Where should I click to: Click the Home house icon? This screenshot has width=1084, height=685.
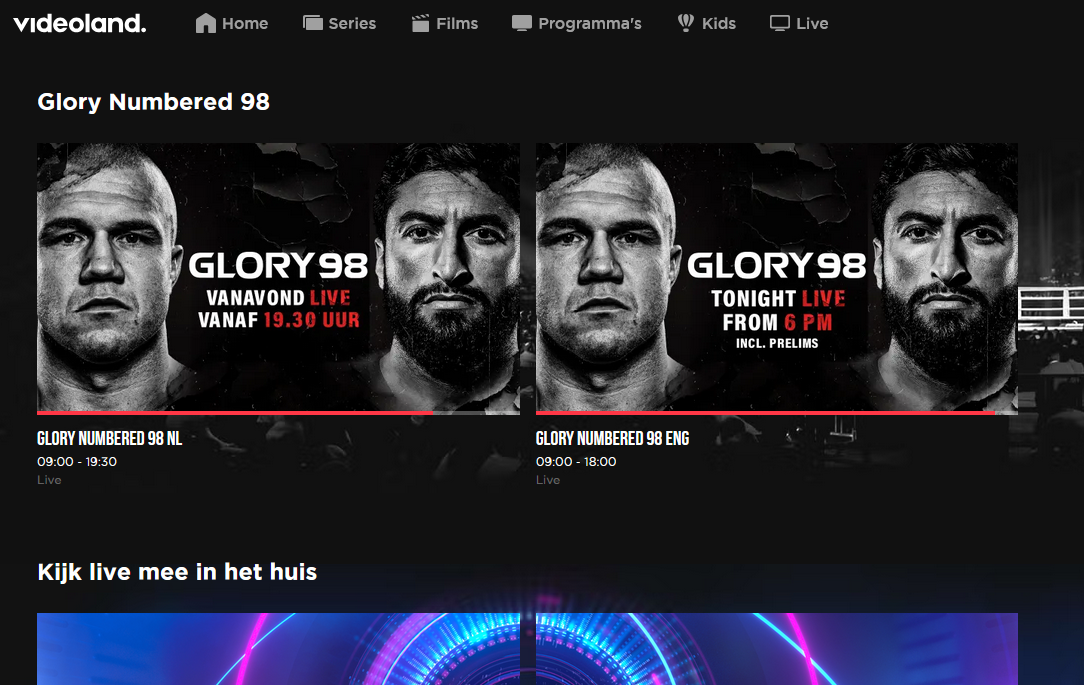click(x=205, y=24)
